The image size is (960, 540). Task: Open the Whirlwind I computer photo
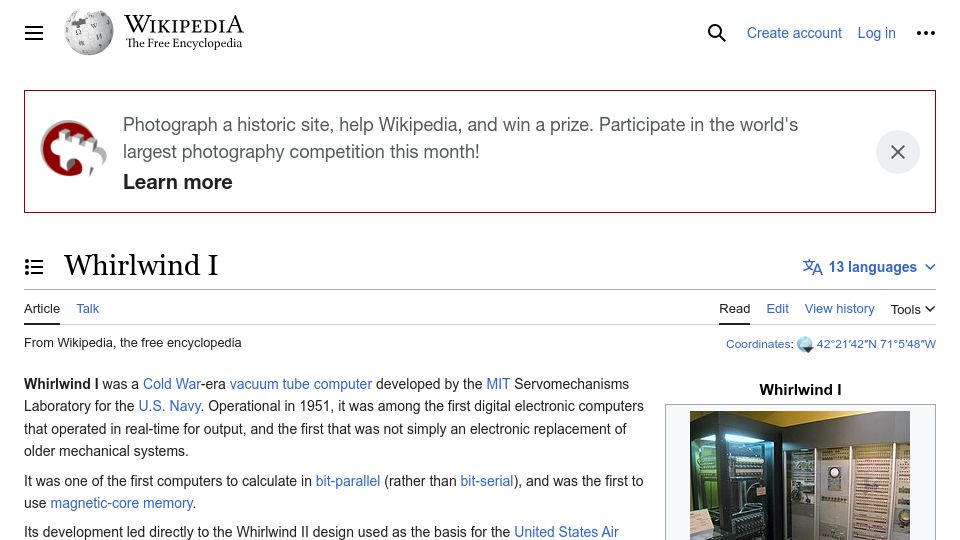point(800,475)
